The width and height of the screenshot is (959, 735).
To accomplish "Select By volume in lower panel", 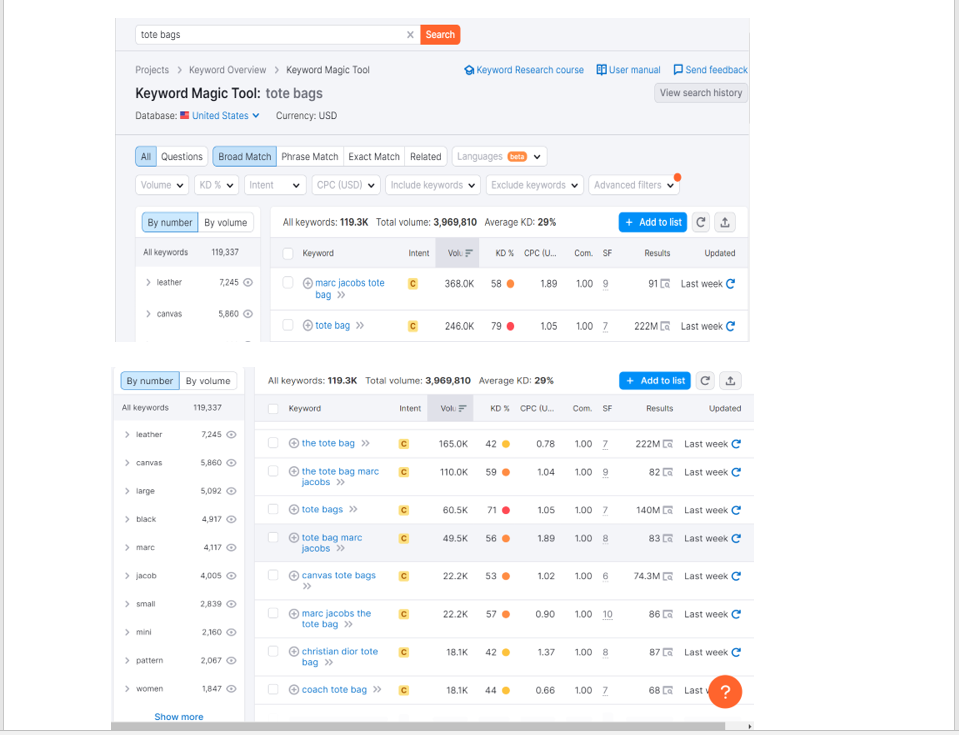I will coord(208,381).
